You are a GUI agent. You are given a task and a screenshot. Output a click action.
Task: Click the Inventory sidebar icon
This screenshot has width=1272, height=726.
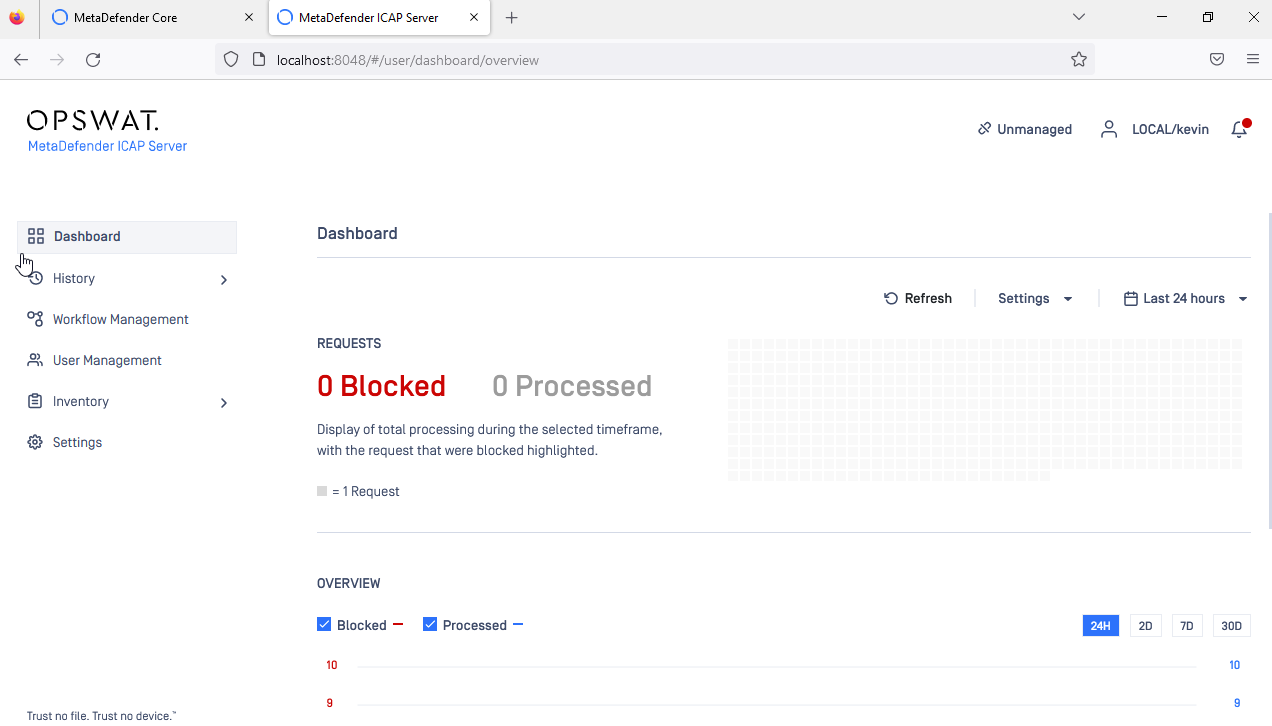36,401
